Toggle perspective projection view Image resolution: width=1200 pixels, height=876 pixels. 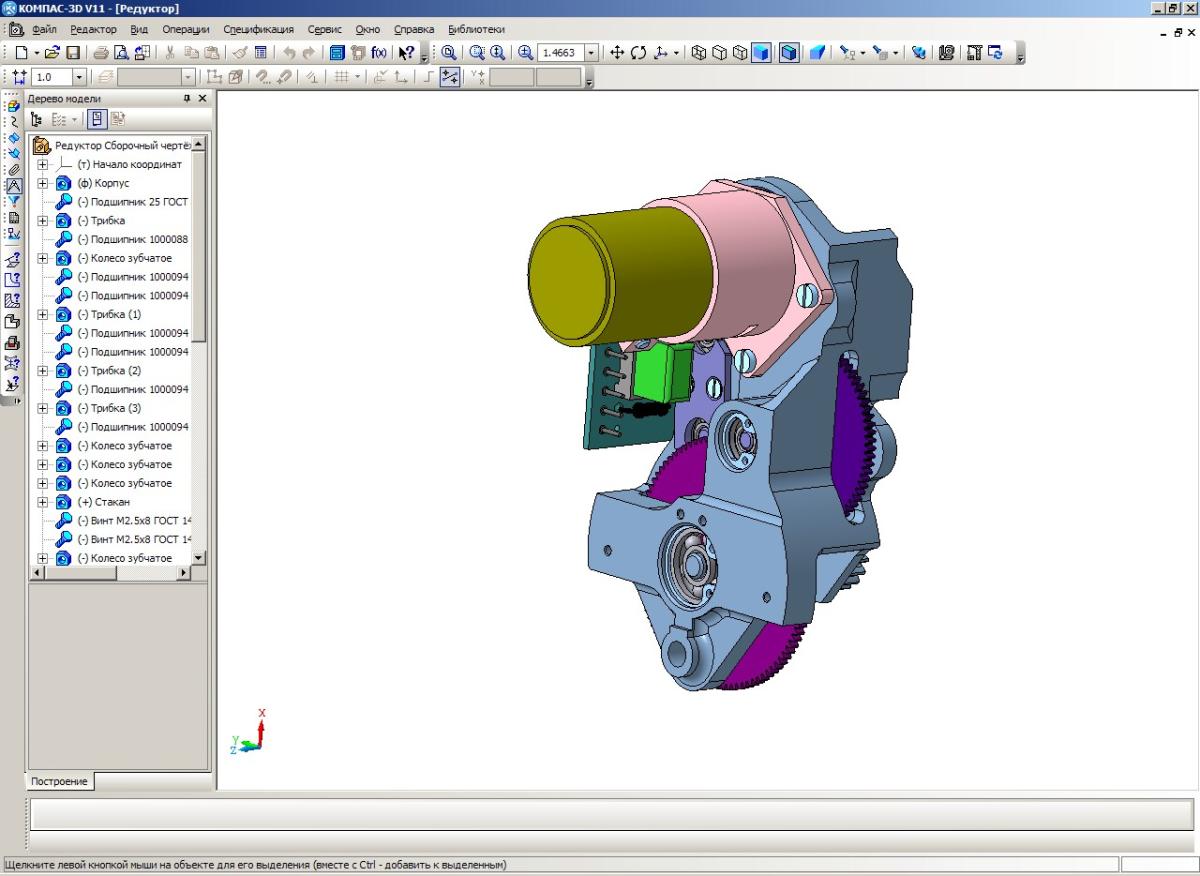pos(817,53)
